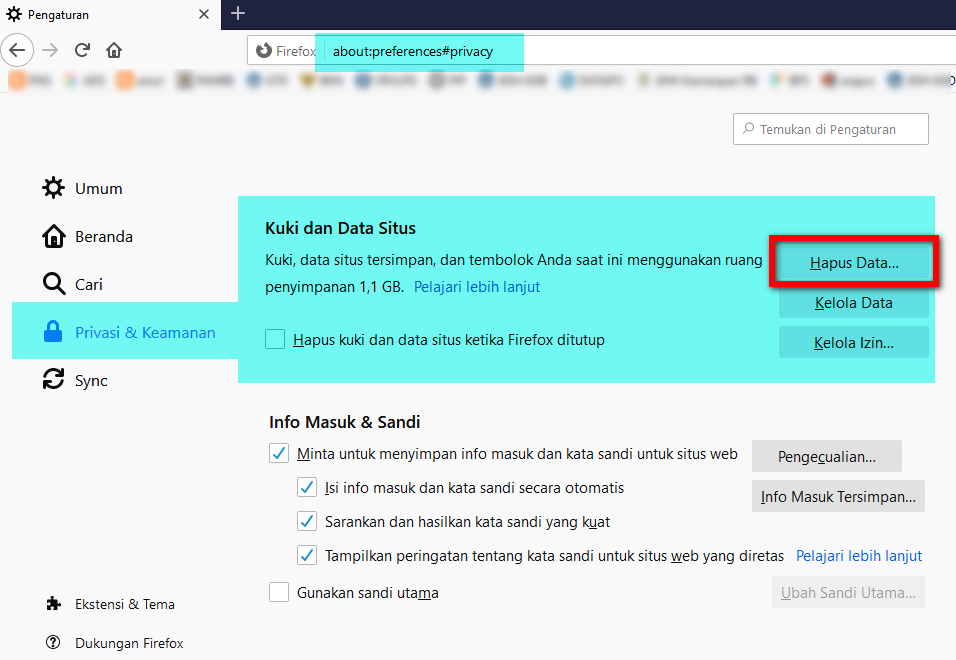Click the browser Back arrow button
The image size is (956, 660).
coord(17,50)
